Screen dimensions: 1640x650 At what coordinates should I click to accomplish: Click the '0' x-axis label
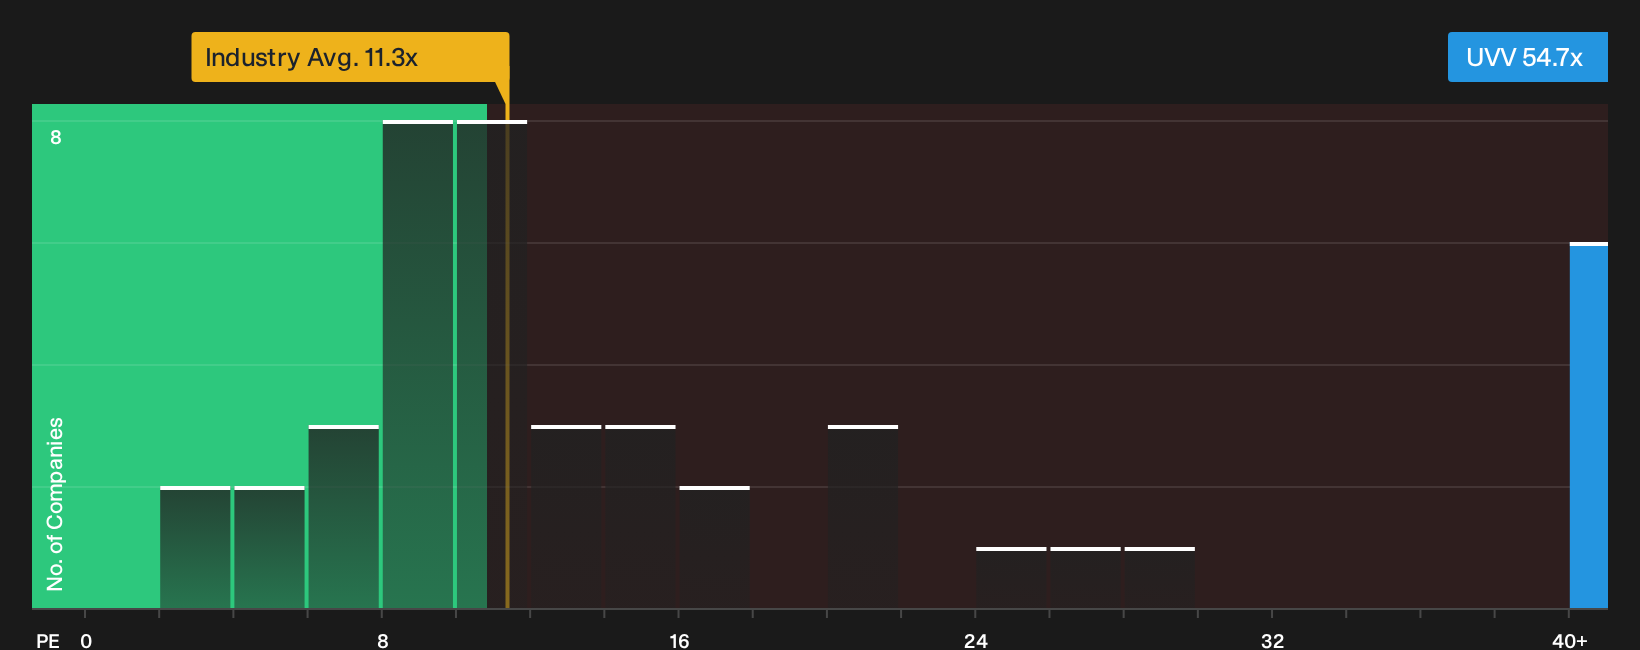86,641
